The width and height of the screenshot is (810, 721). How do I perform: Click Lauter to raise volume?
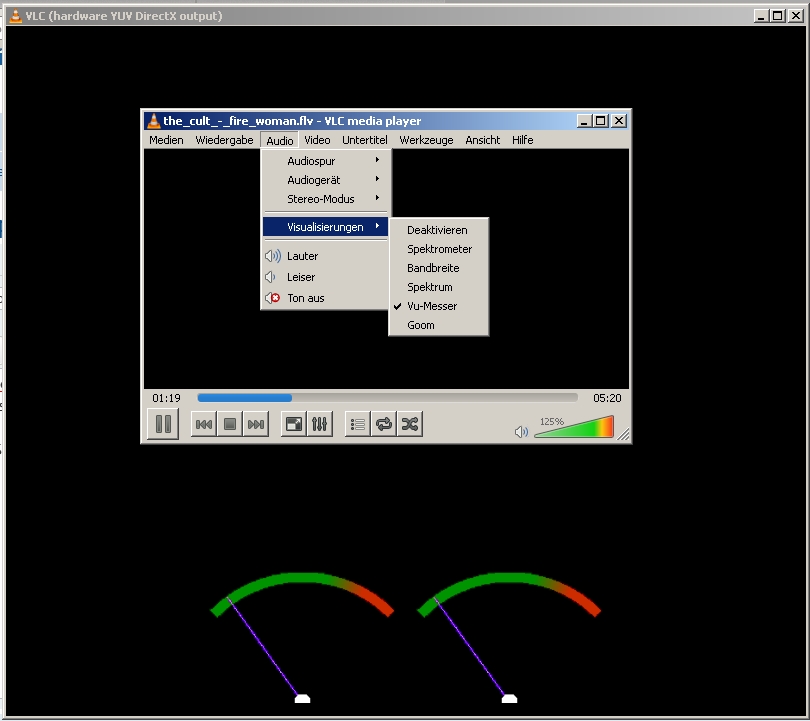pos(302,256)
